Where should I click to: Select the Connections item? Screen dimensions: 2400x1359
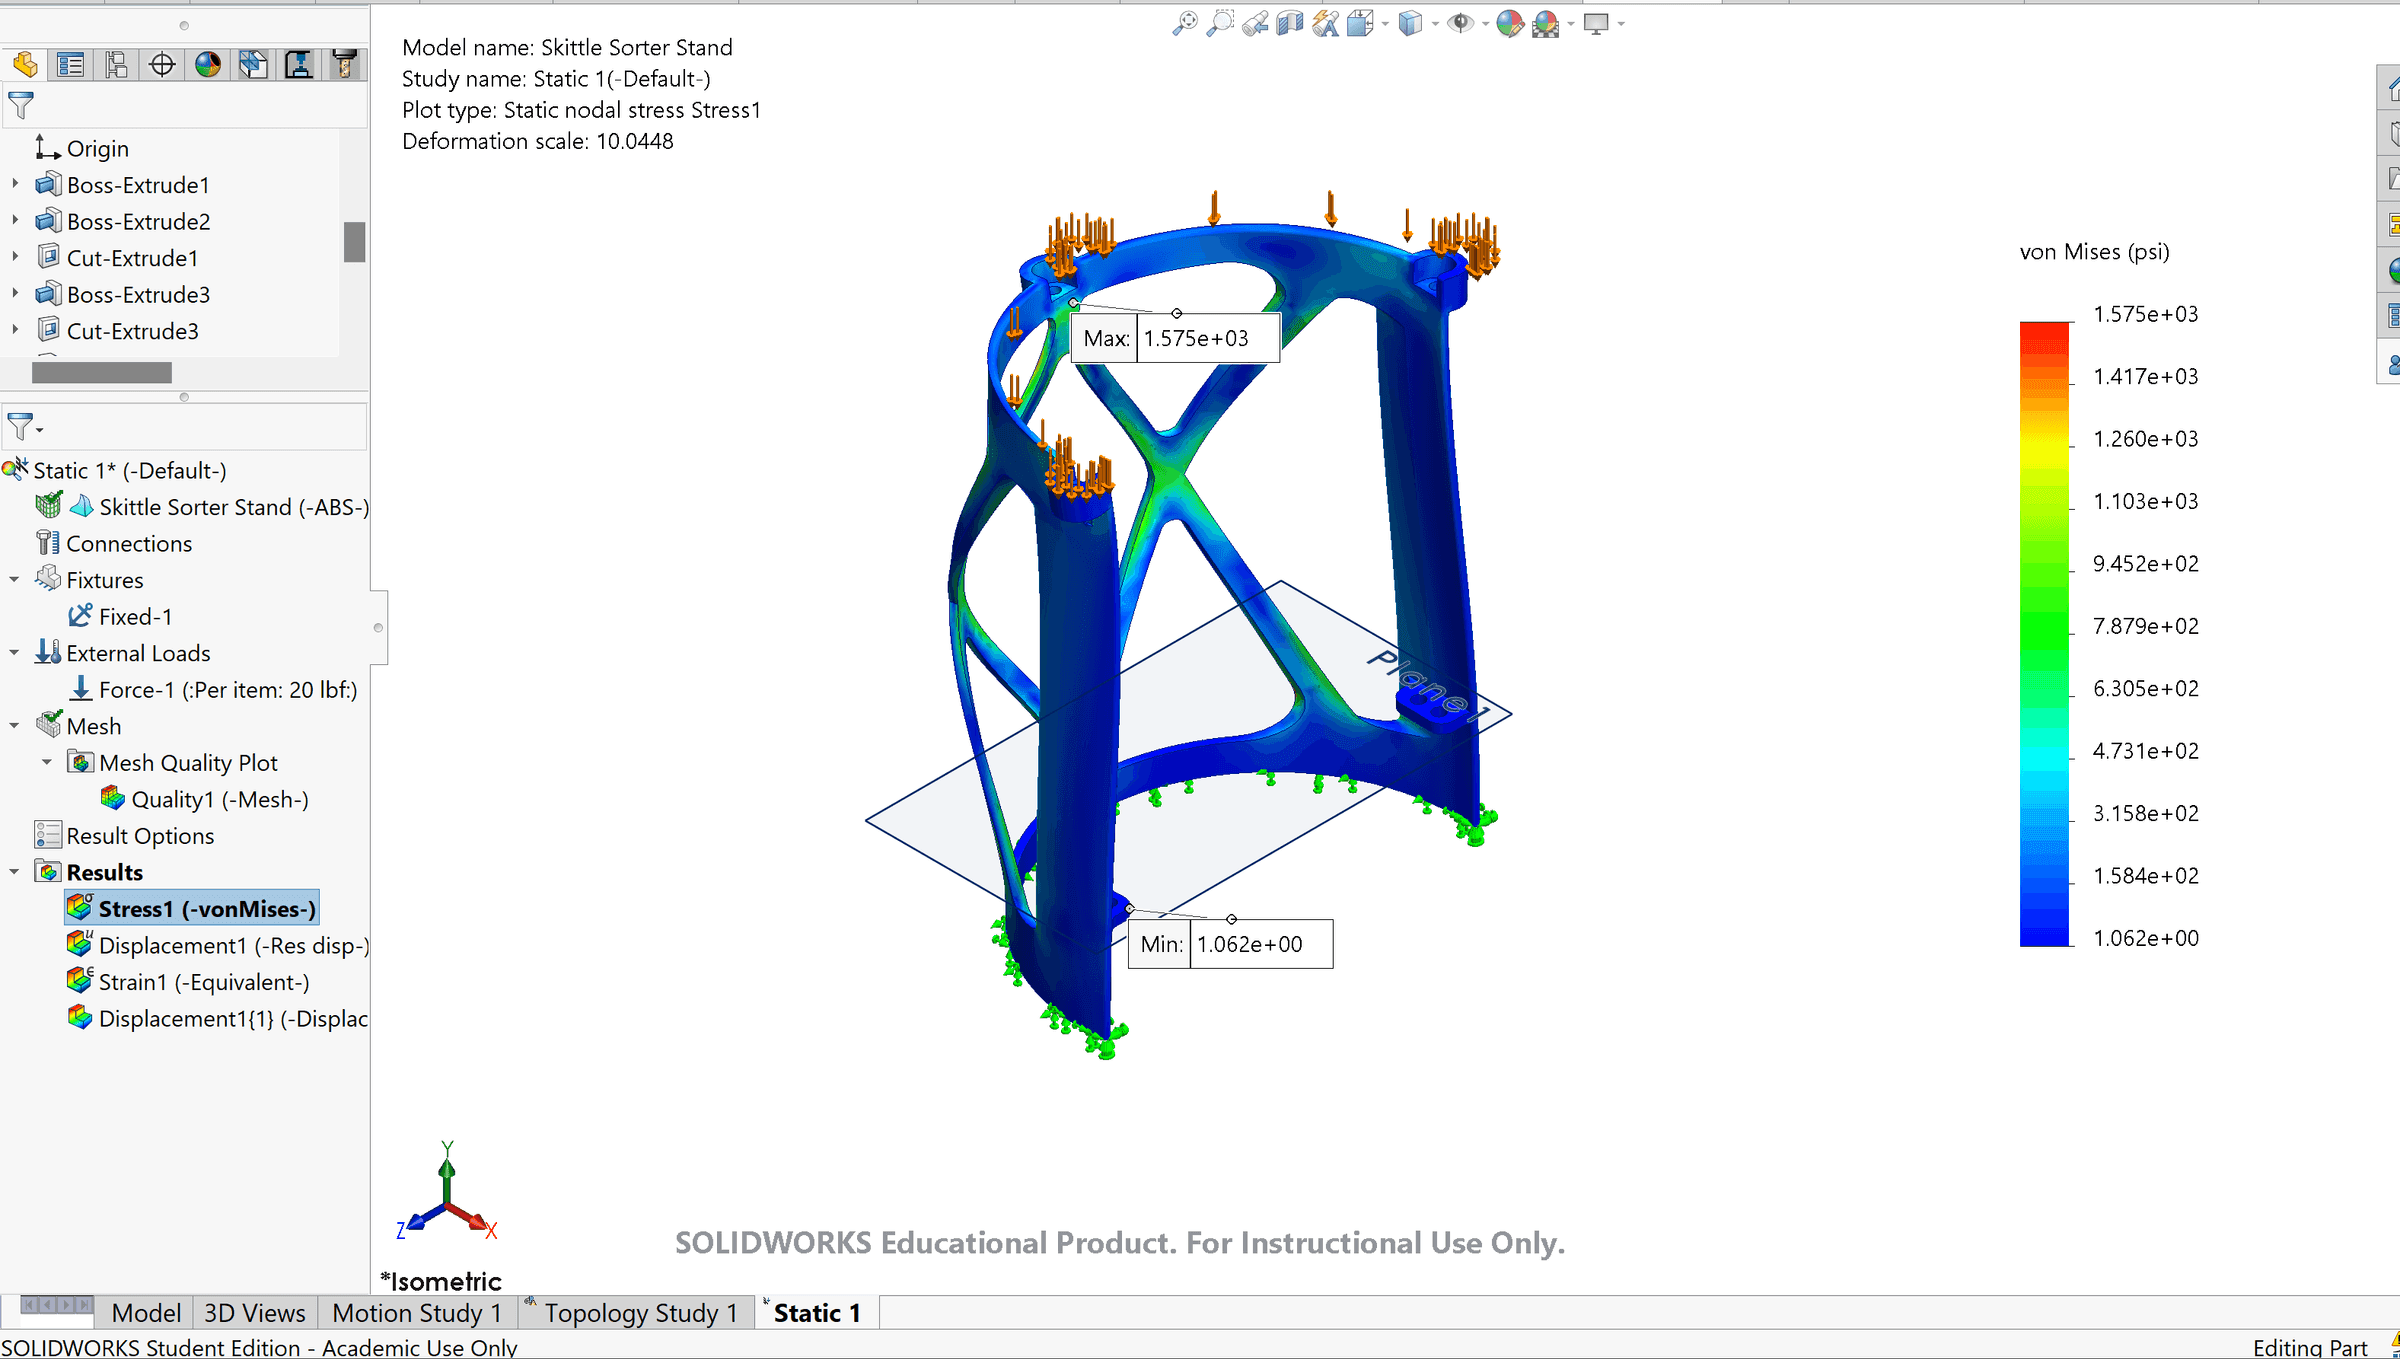[x=114, y=543]
